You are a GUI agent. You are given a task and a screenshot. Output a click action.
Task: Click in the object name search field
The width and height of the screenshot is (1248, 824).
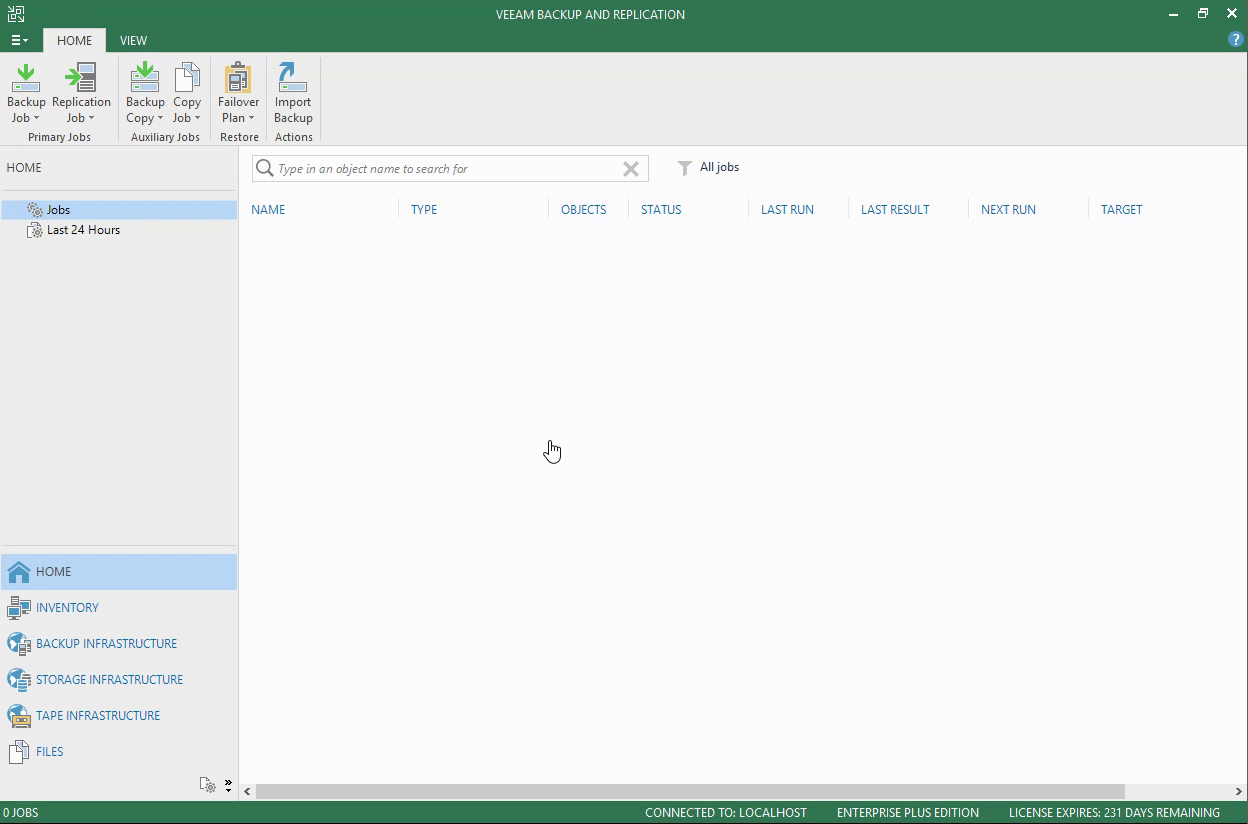click(445, 169)
